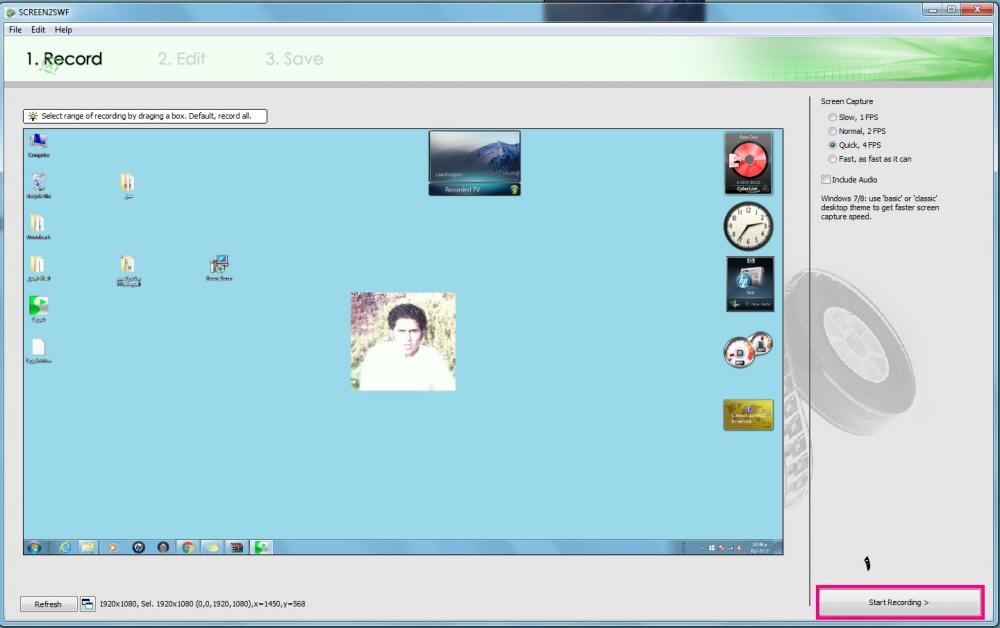
Task: Open the Help menu
Action: click(63, 30)
